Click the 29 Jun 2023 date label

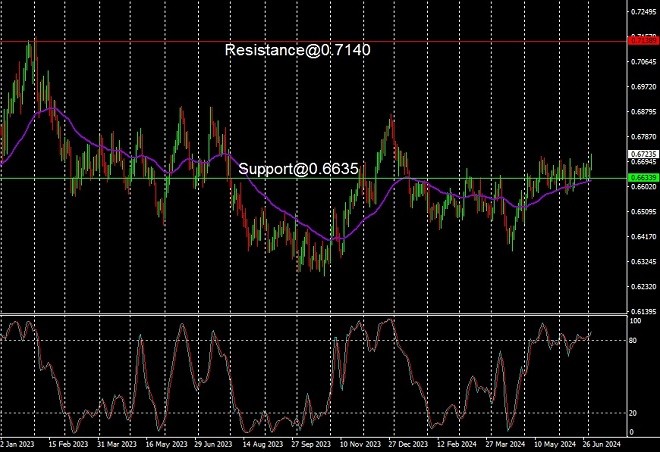tap(213, 444)
